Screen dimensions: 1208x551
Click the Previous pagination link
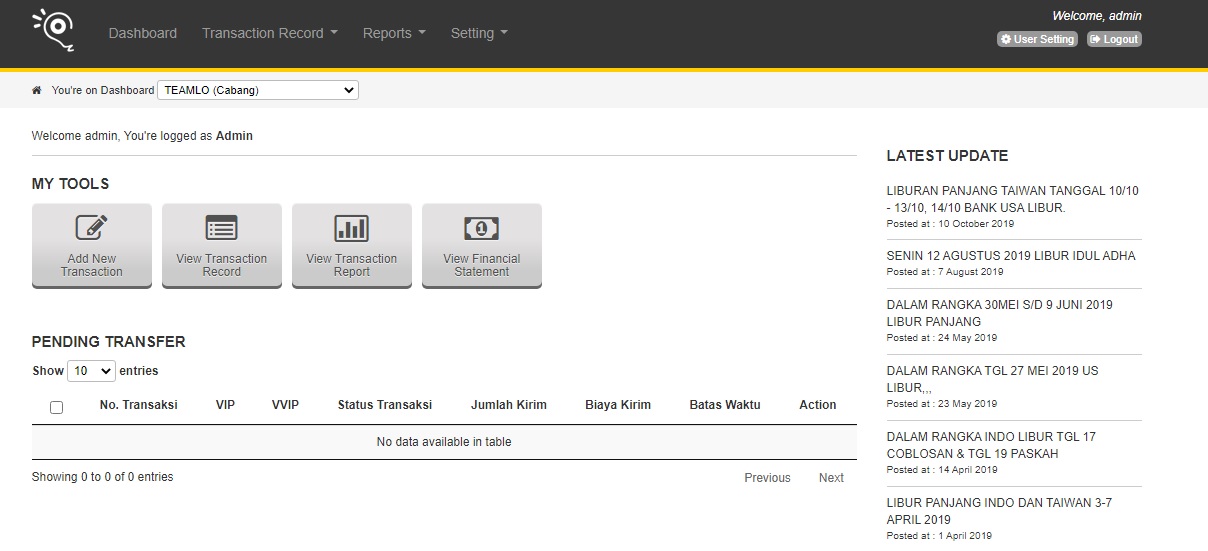point(767,478)
